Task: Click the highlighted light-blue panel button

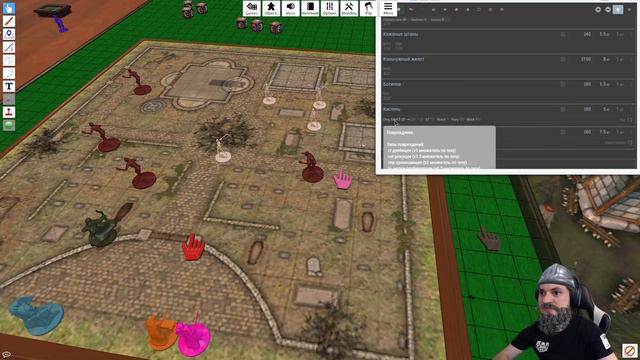Action: click(618, 9)
